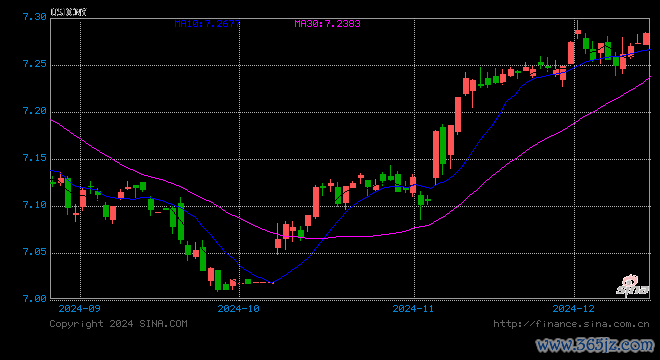Image resolution: width=660 pixels, height=360 pixels.
Task: Click the last red candlestick on chart
Action: point(646,39)
